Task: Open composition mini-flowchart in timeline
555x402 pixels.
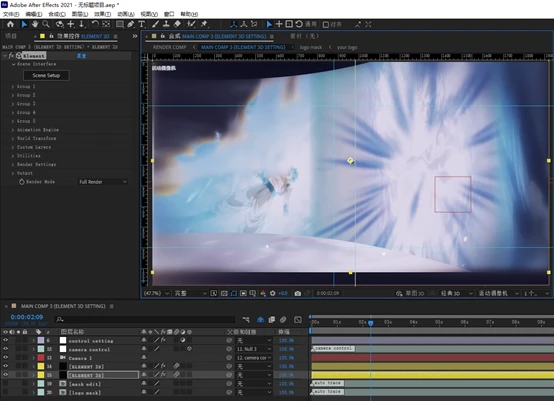Action: (x=246, y=320)
